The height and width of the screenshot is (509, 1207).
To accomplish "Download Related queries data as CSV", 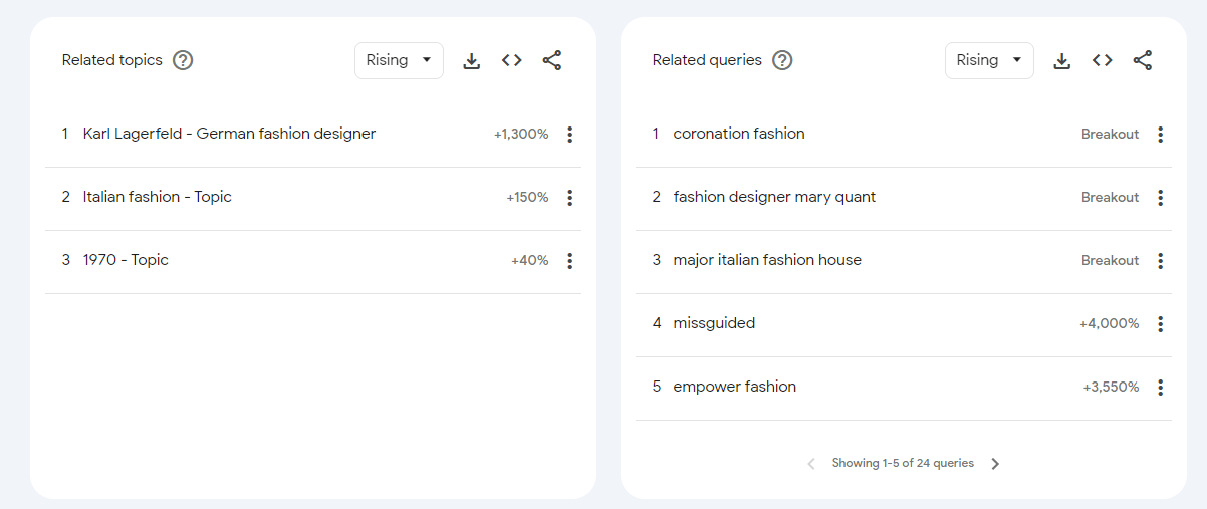I will 1062,61.
